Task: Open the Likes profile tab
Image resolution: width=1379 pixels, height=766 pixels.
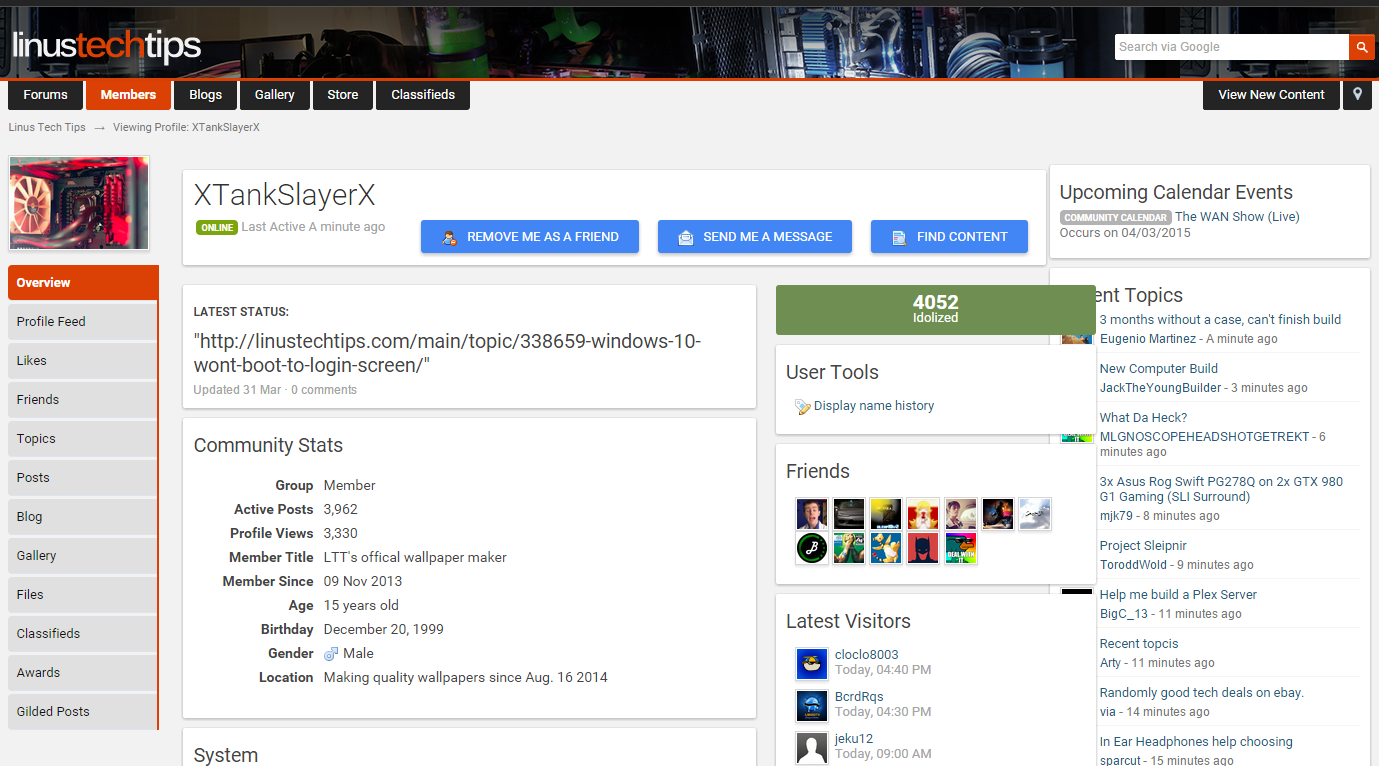Action: tap(82, 361)
